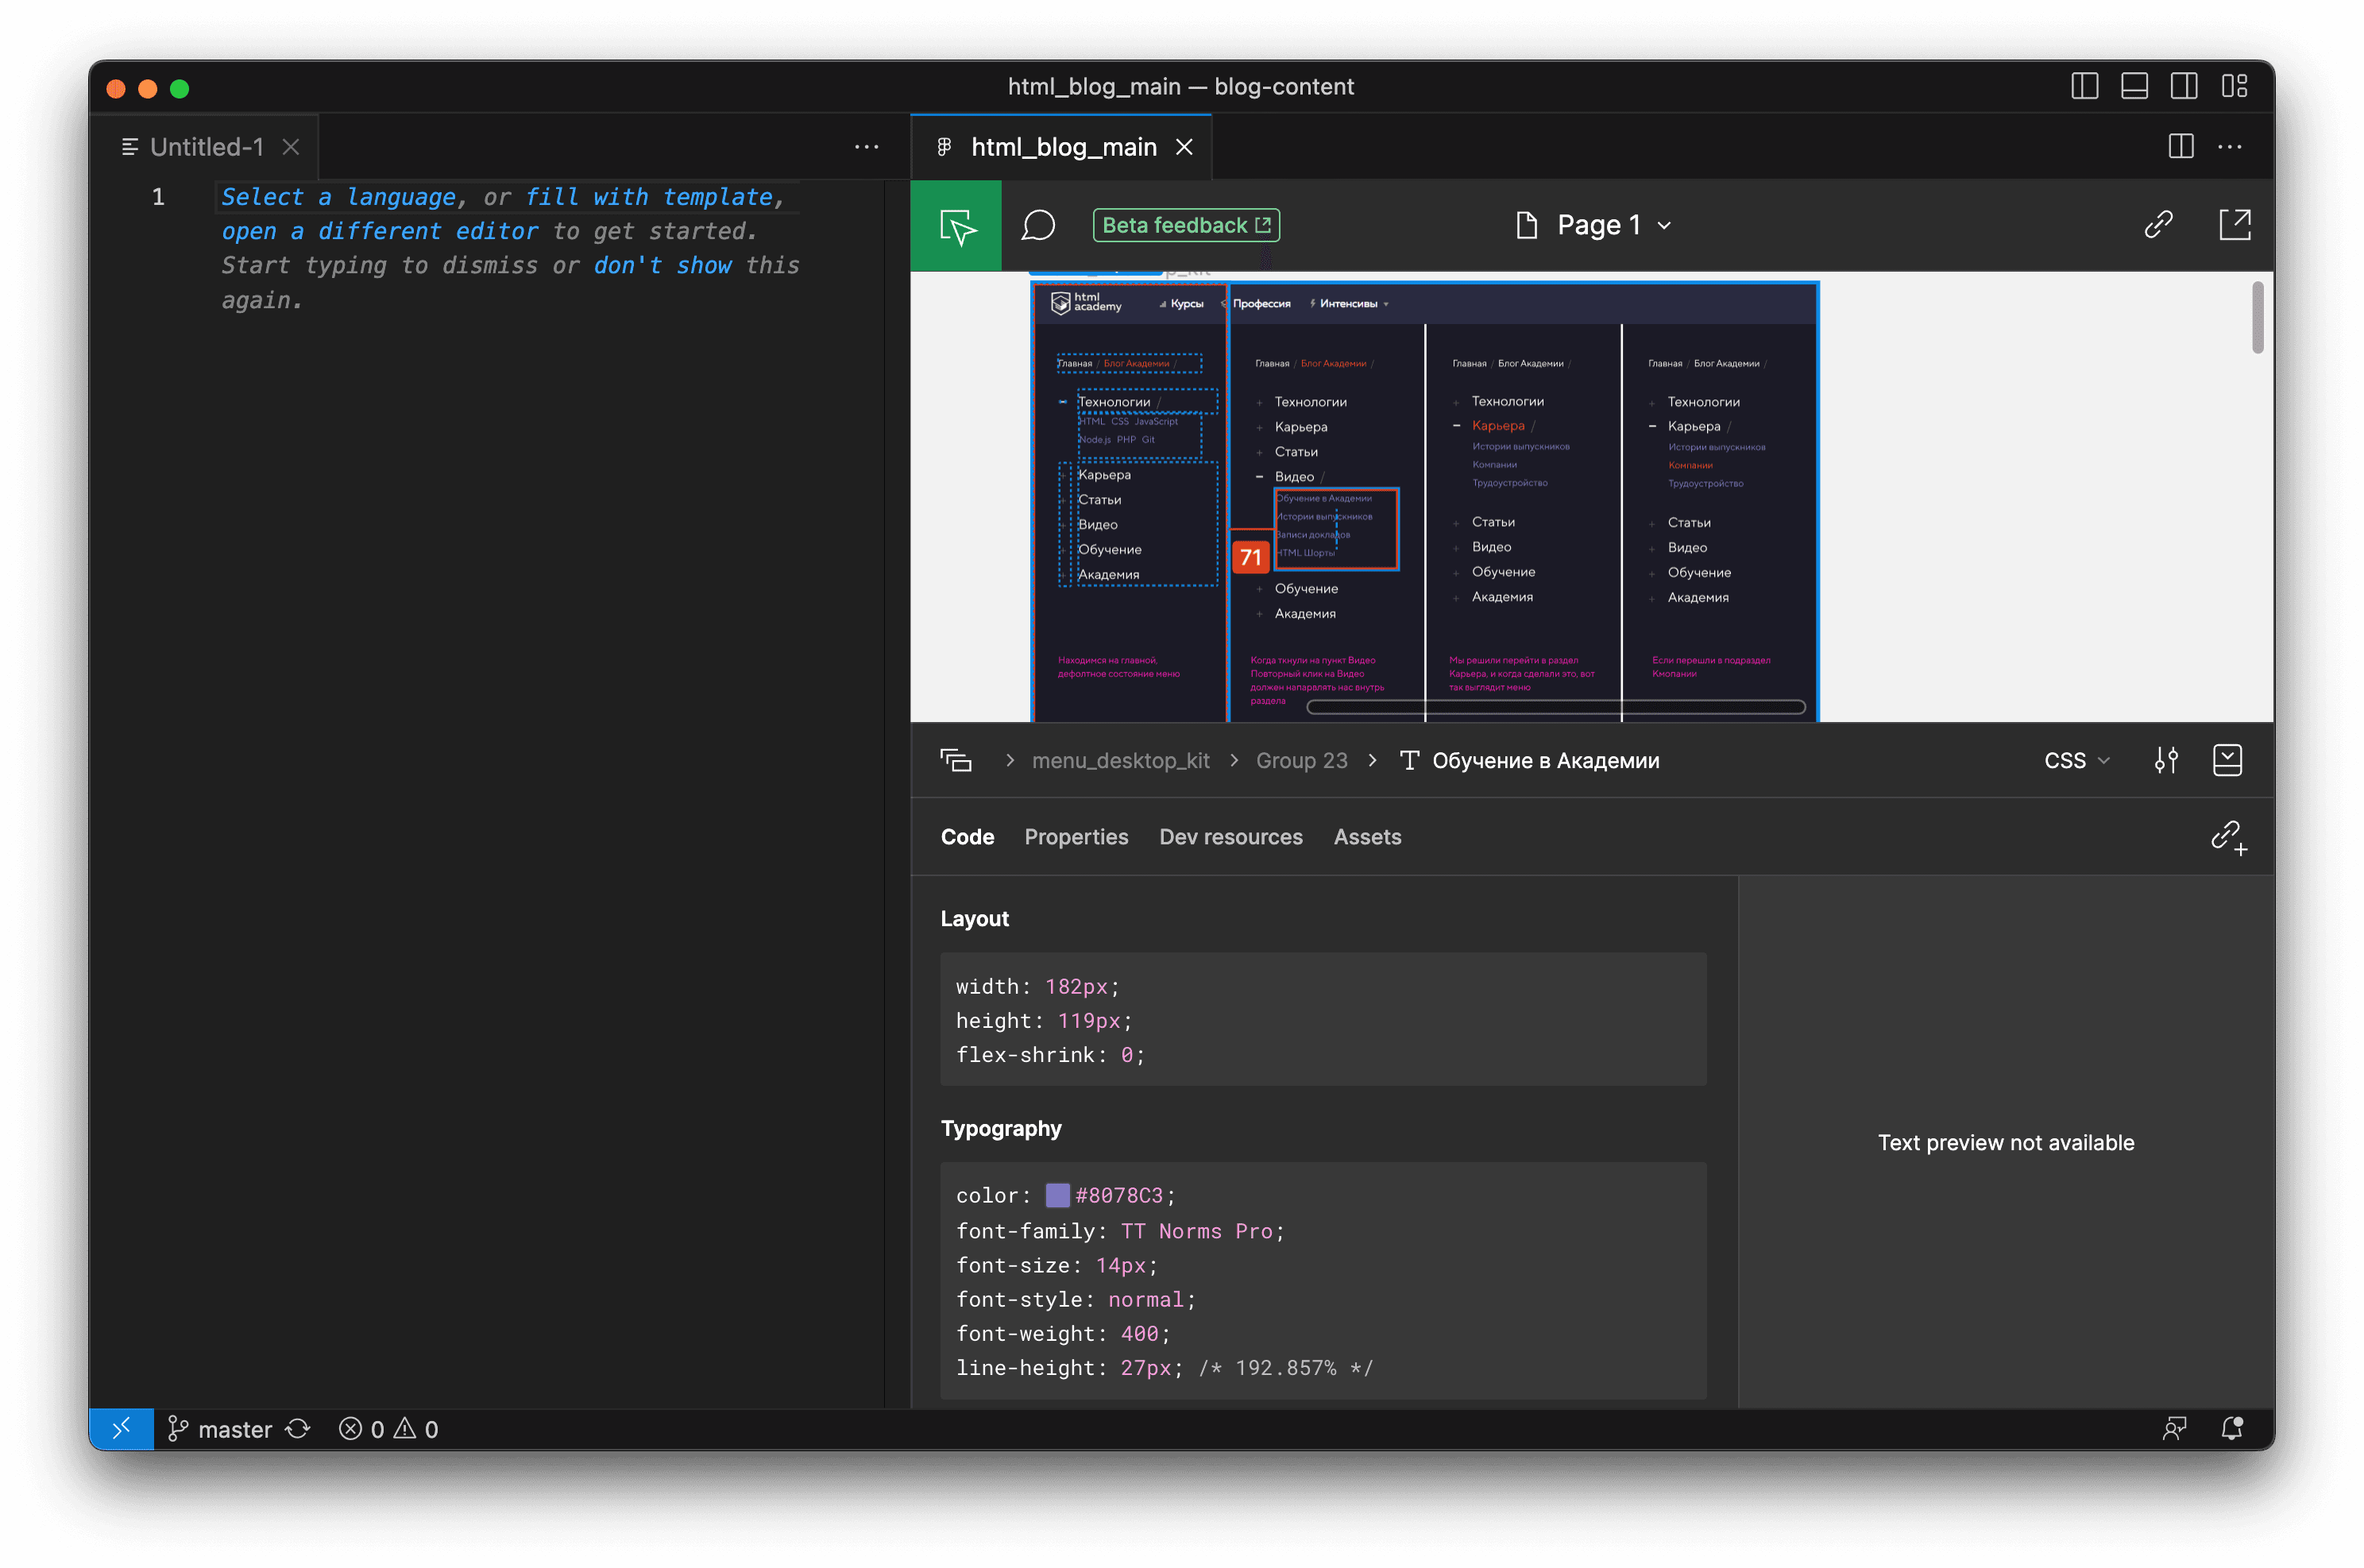The width and height of the screenshot is (2364, 1568).
Task: Click the Layout section heading
Action: point(974,919)
